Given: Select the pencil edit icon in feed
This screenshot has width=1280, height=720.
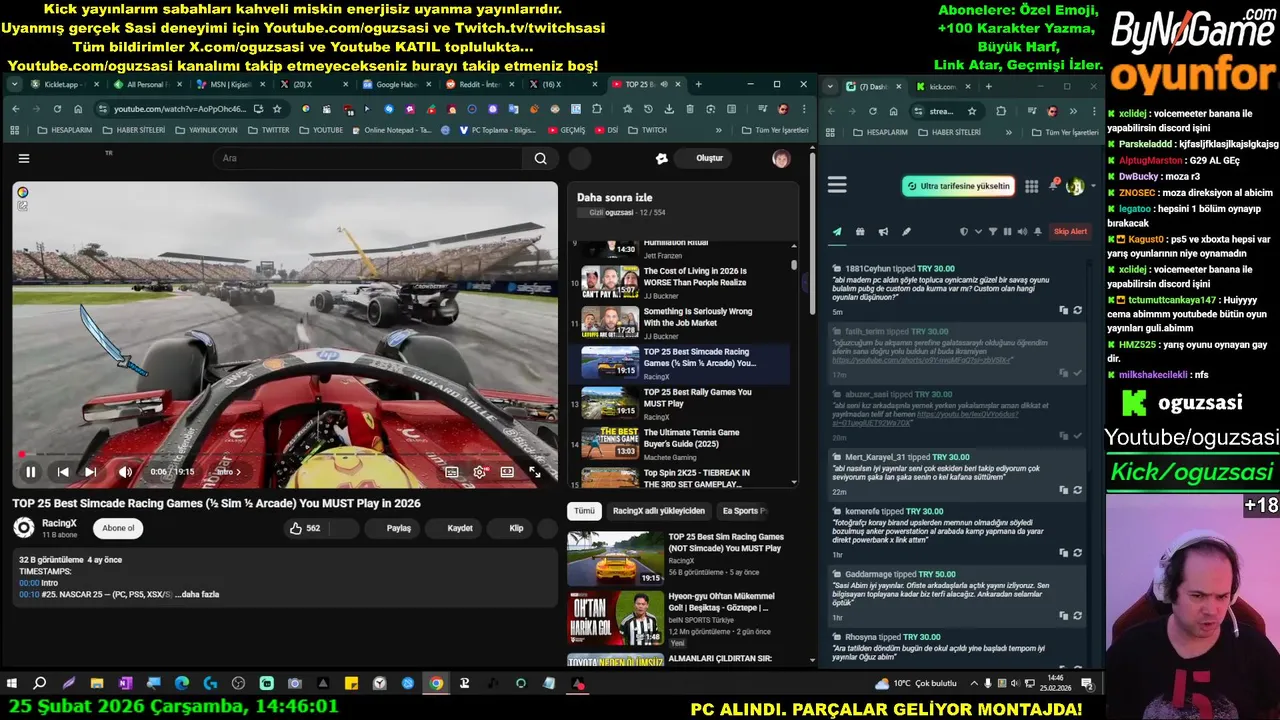Looking at the screenshot, I should [x=906, y=231].
